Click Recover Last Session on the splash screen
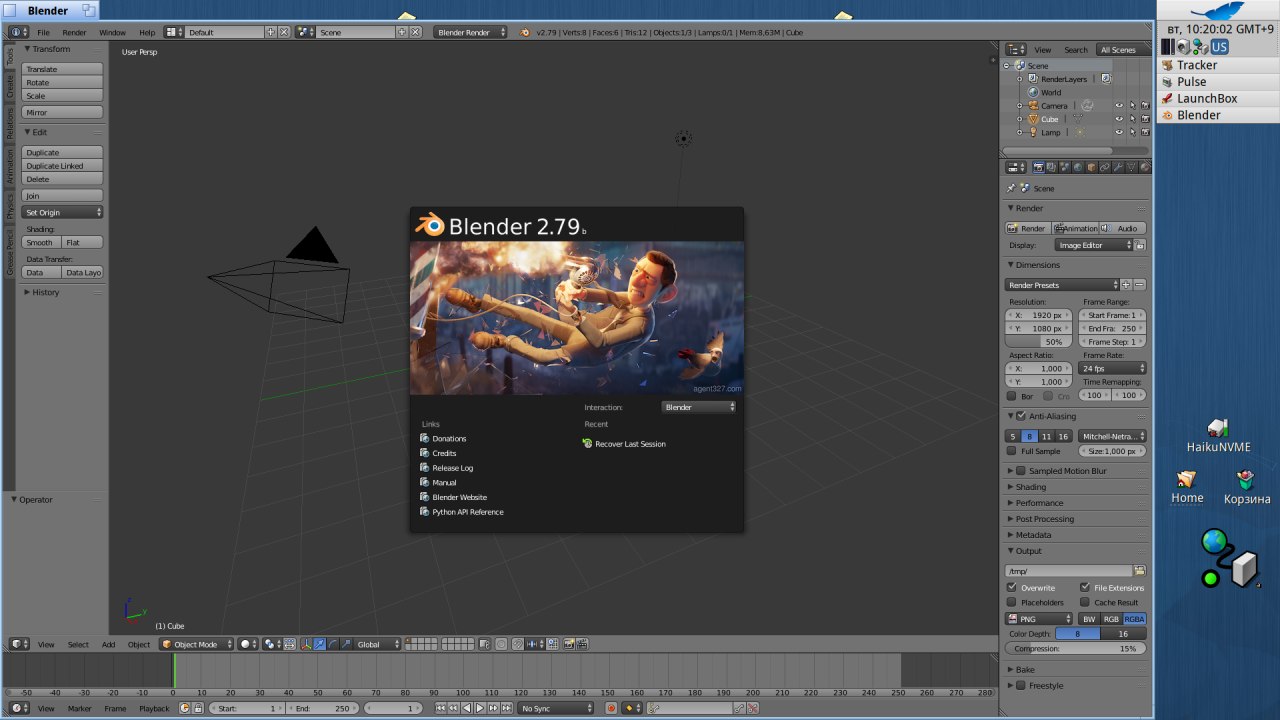 [x=630, y=444]
